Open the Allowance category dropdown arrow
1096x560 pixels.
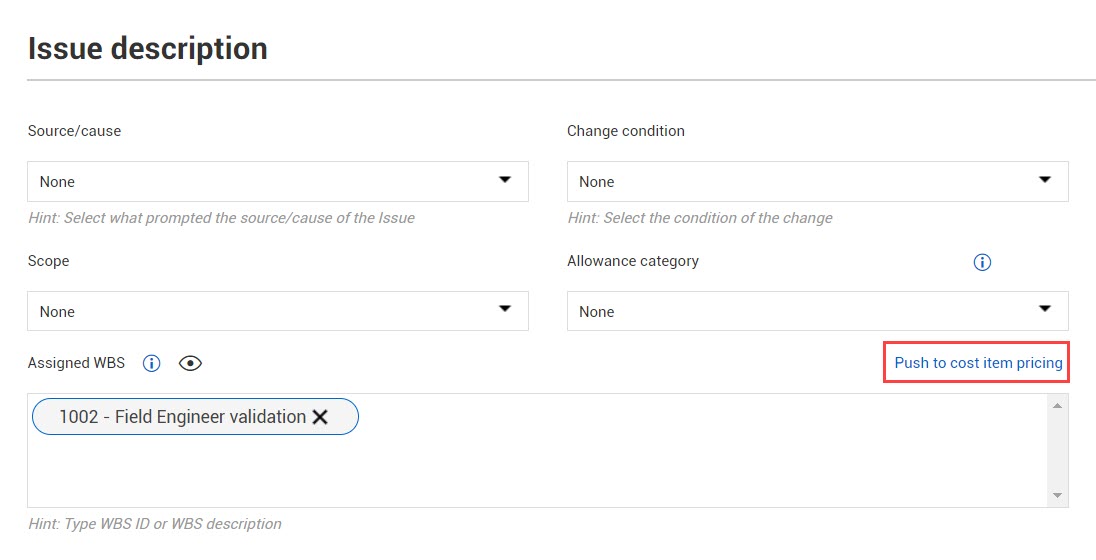pyautogui.click(x=1045, y=309)
